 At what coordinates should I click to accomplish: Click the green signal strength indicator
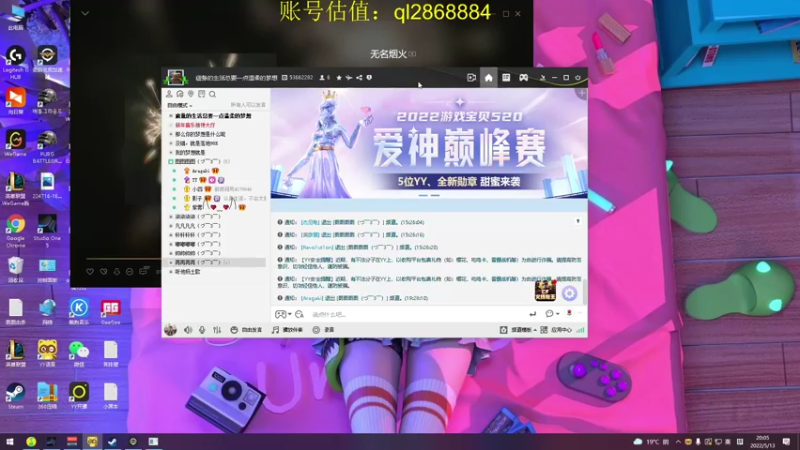point(581,330)
